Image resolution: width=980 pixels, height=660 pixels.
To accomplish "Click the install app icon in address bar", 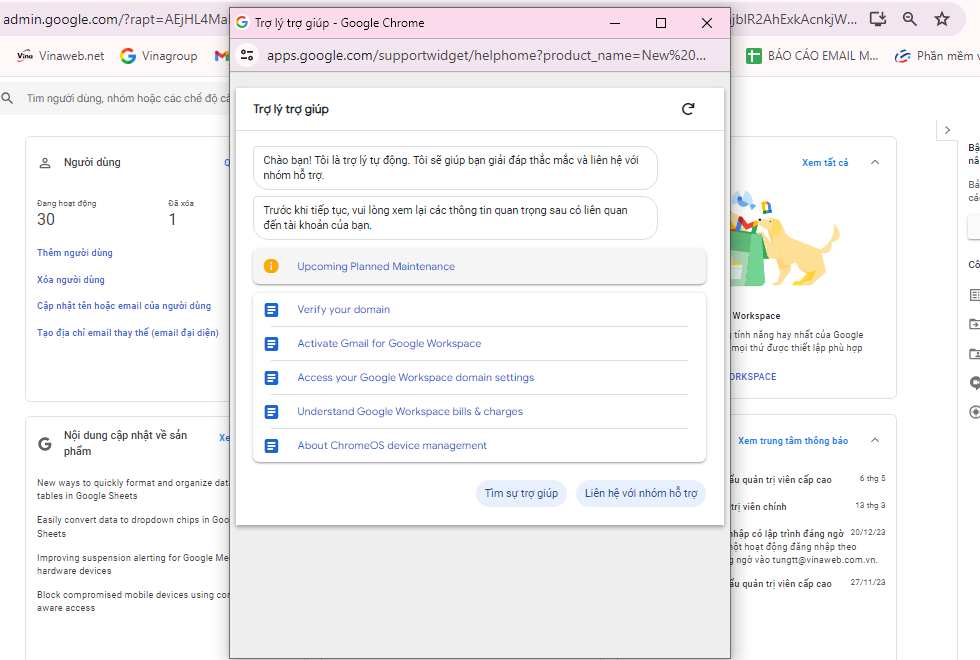I will (x=877, y=18).
